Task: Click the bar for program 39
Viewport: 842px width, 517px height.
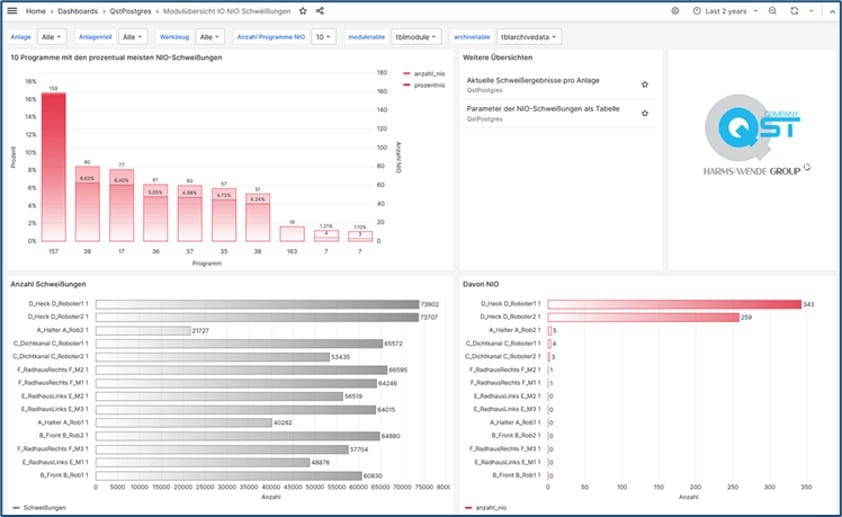Action: (x=88, y=204)
